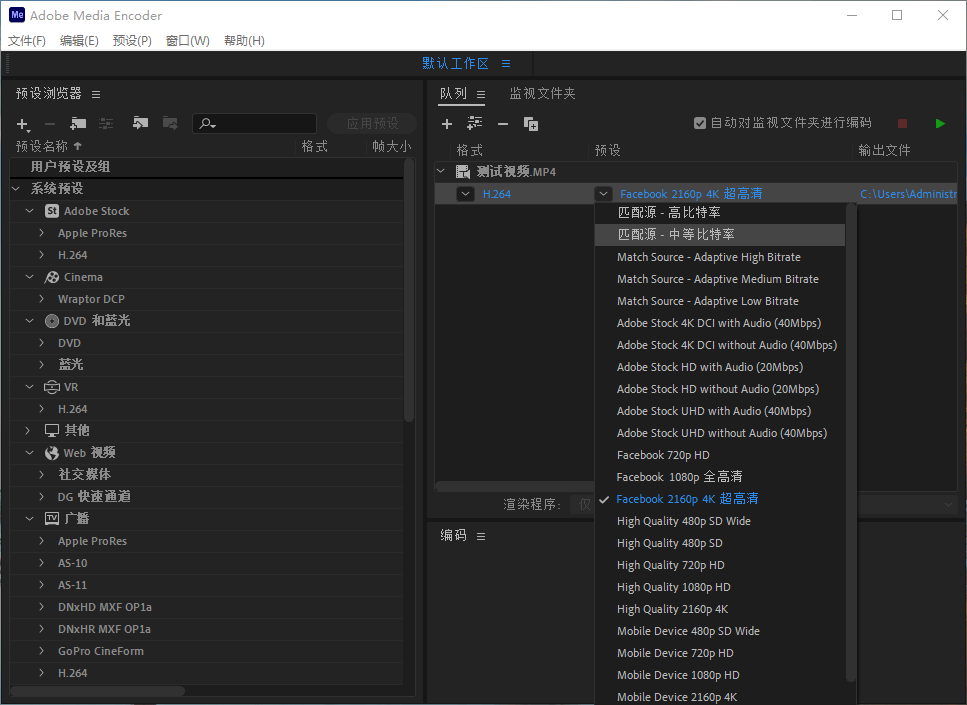The width and height of the screenshot is (967, 705).
Task: Choose Adobe Stock UHD with Audio (40Mbps)
Action: click(x=720, y=411)
